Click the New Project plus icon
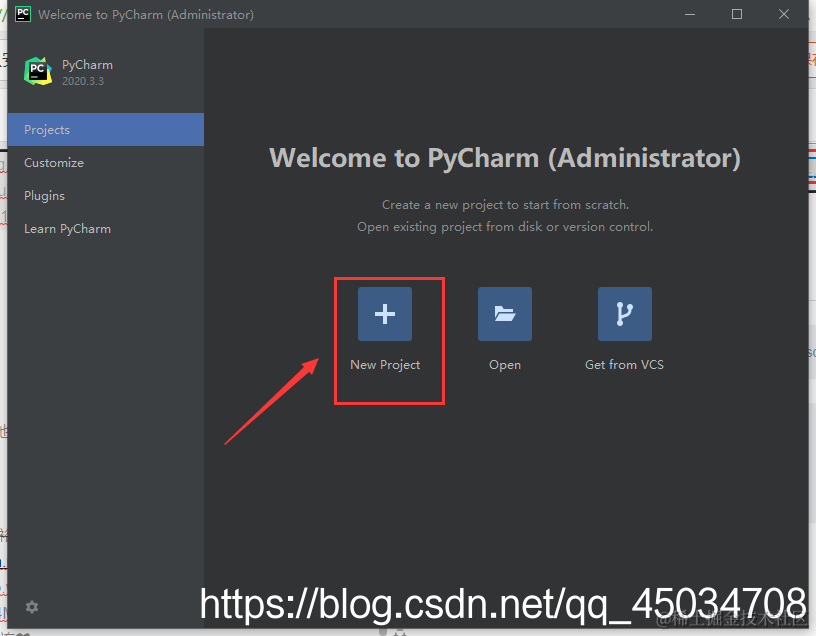Image resolution: width=816 pixels, height=636 pixels. [x=385, y=314]
